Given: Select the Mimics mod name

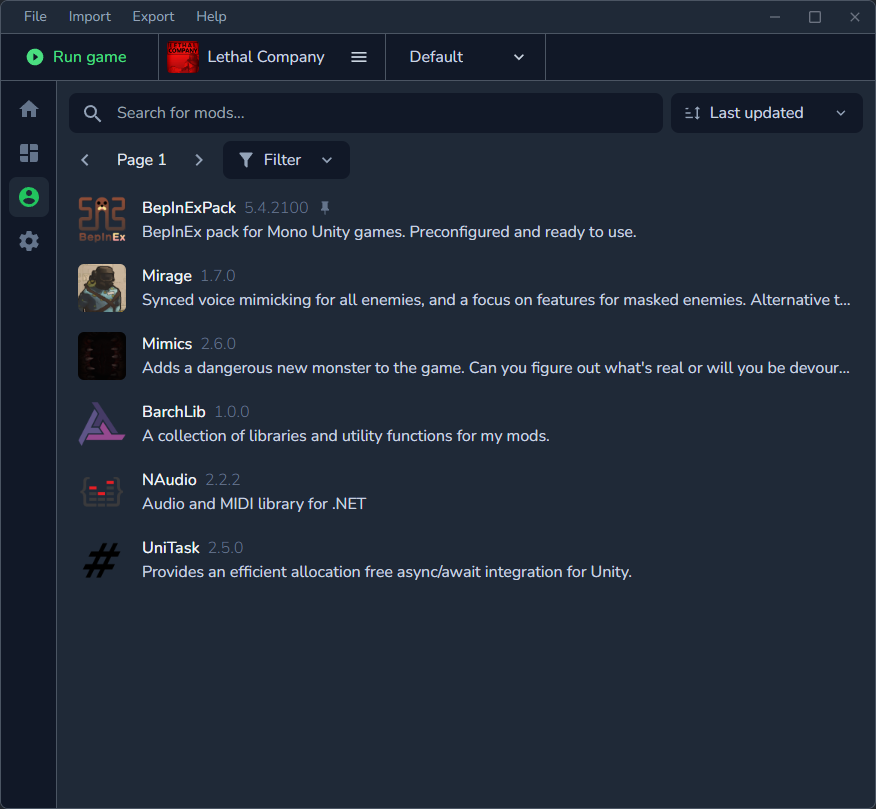Looking at the screenshot, I should pyautogui.click(x=167, y=344).
